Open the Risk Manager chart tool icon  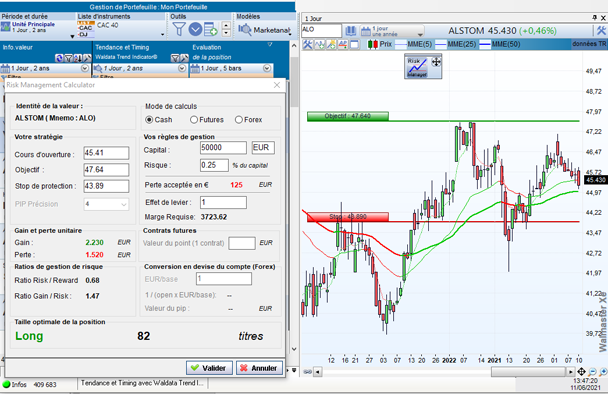pyautogui.click(x=417, y=67)
